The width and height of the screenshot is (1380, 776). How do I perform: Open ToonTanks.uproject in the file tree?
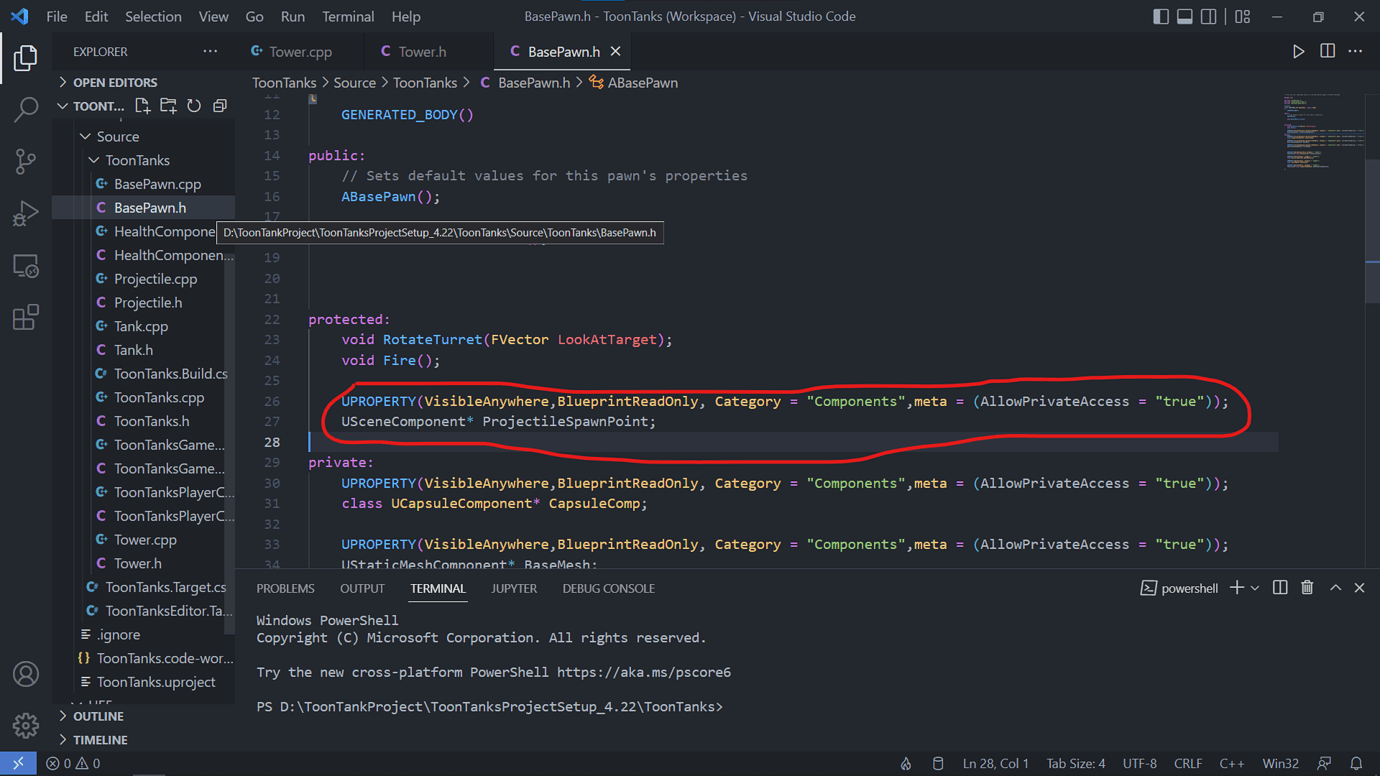tap(143, 682)
